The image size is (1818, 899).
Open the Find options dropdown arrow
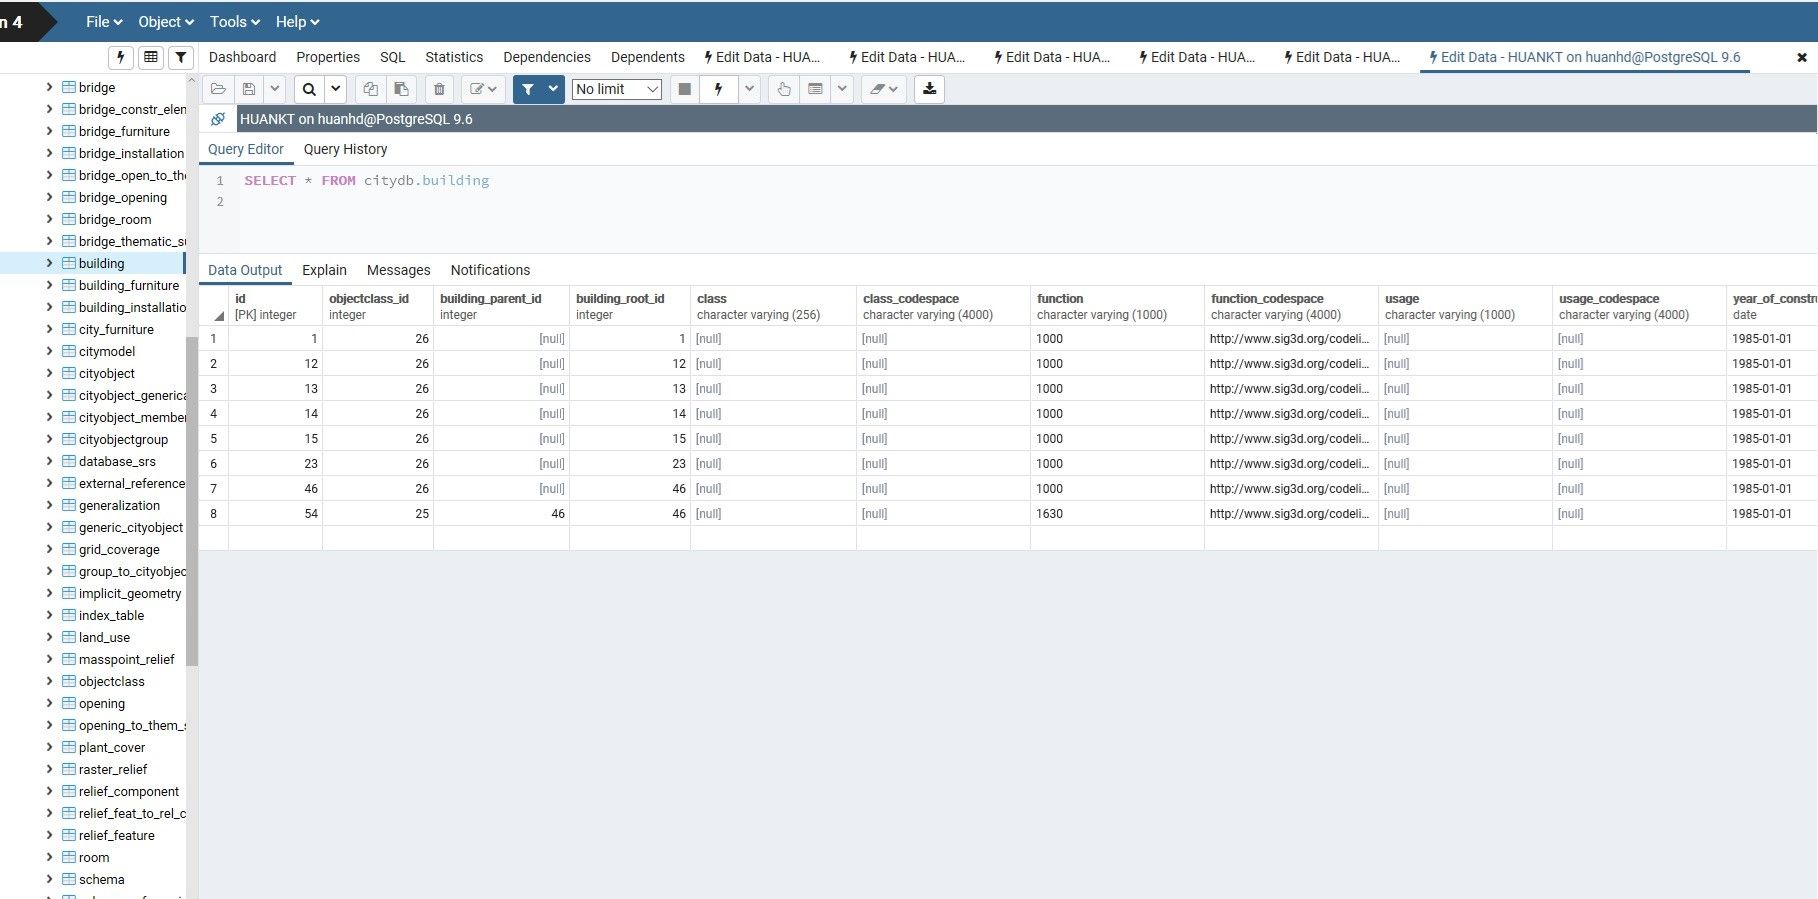point(336,89)
